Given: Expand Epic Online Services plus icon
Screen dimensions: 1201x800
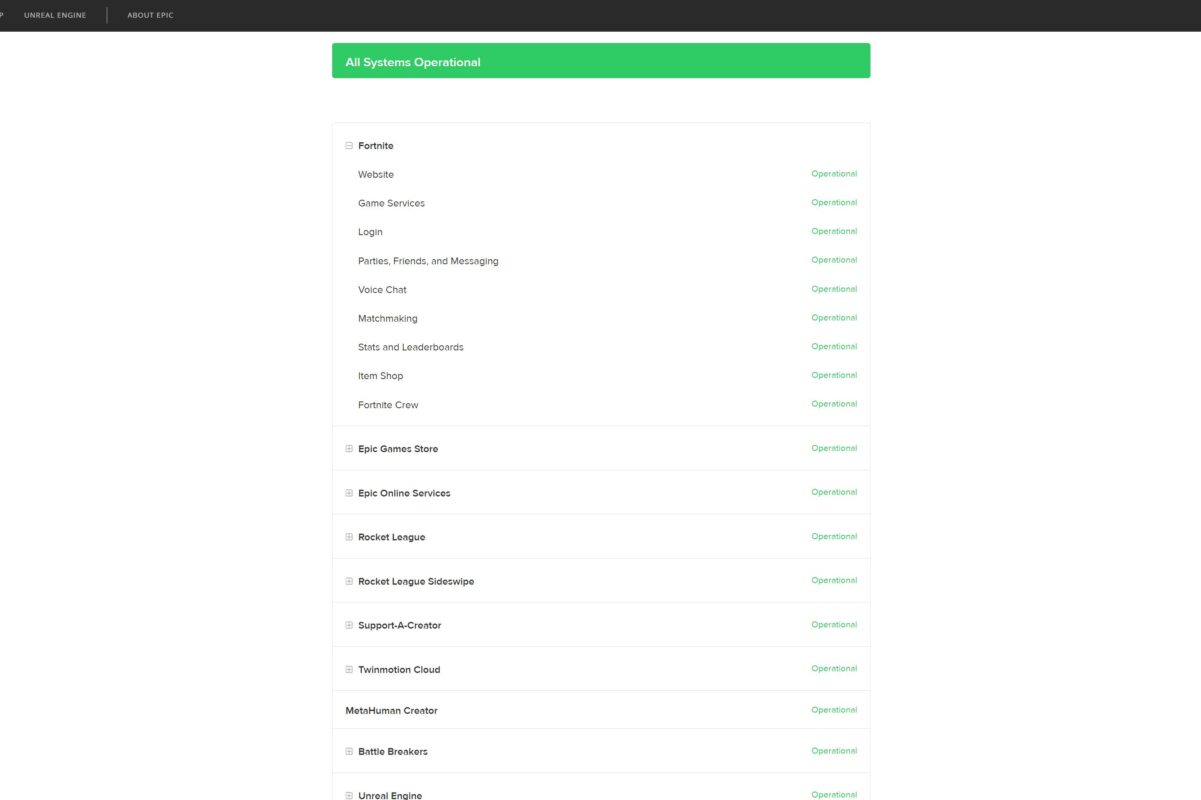Looking at the screenshot, I should [x=349, y=493].
